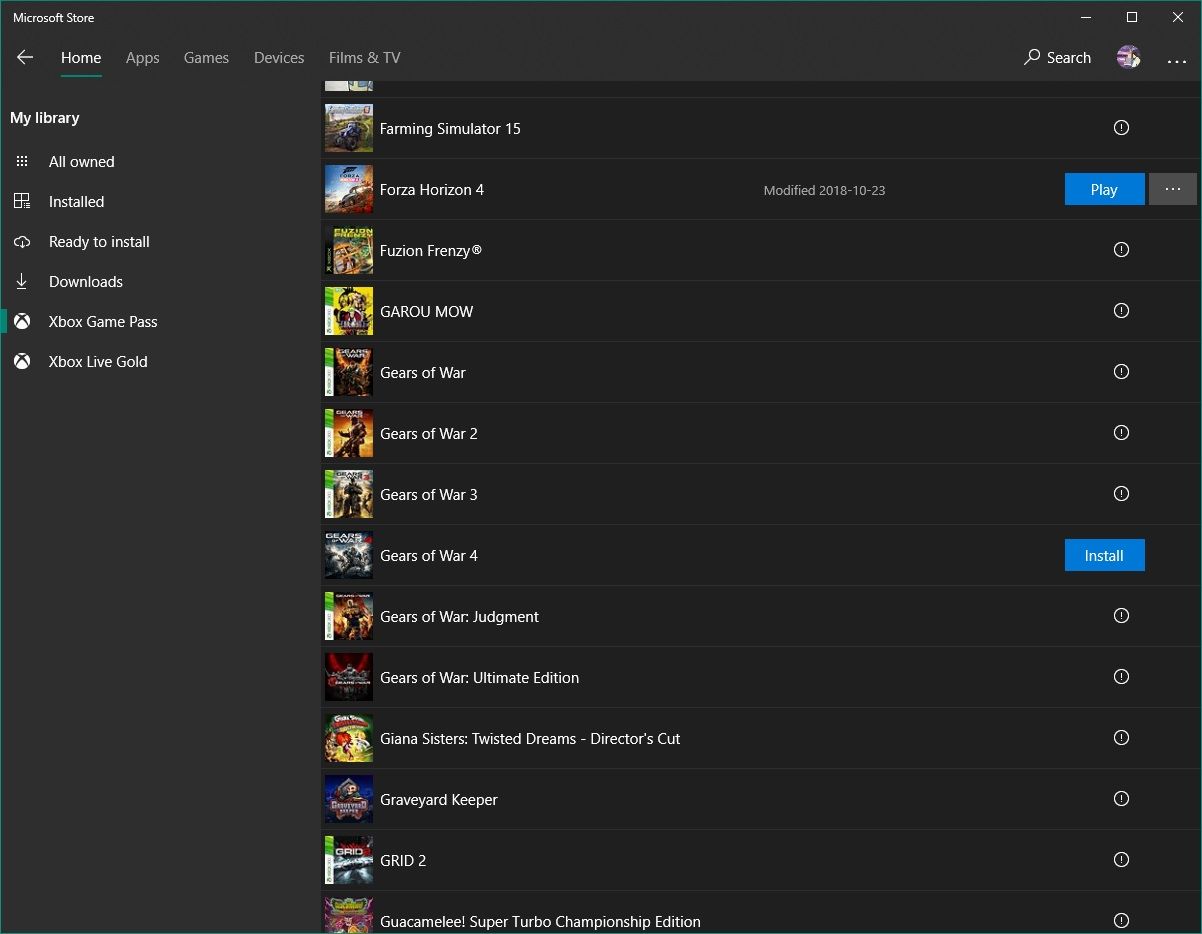Go back using the back arrow
The width and height of the screenshot is (1202, 934).
coord(25,58)
